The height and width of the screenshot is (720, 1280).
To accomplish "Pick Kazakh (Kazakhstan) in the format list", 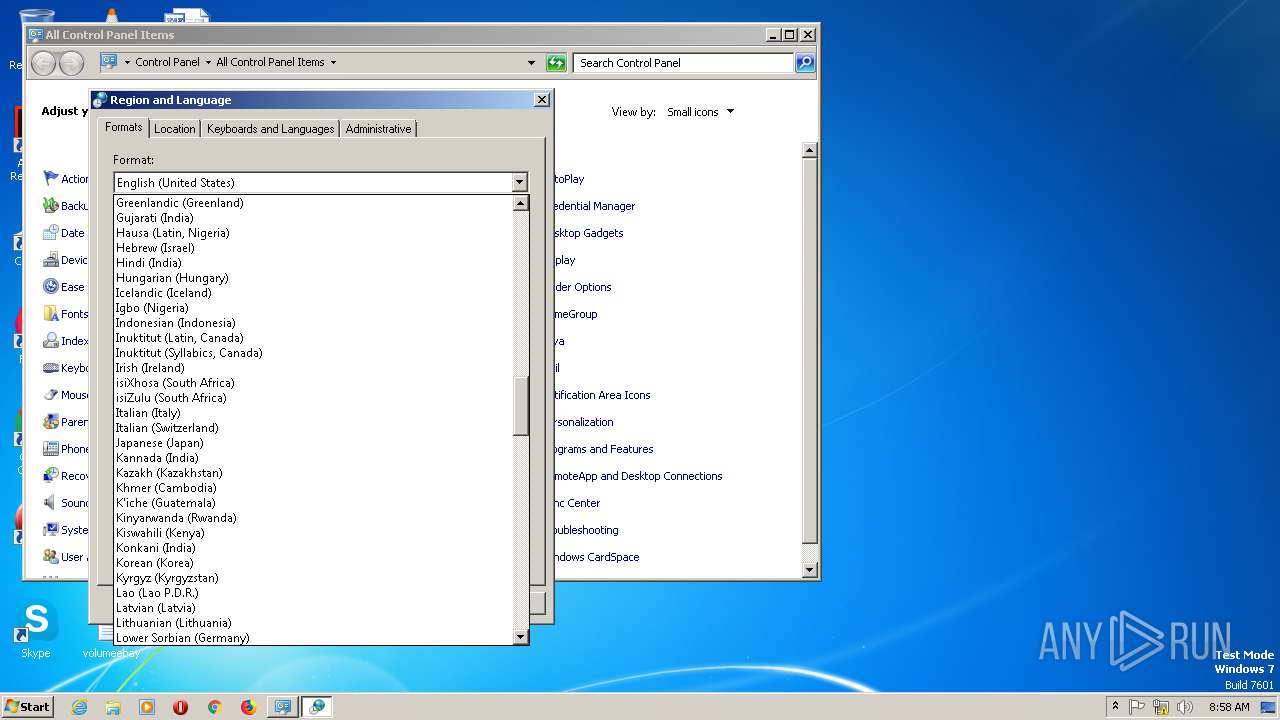I will 313,473.
